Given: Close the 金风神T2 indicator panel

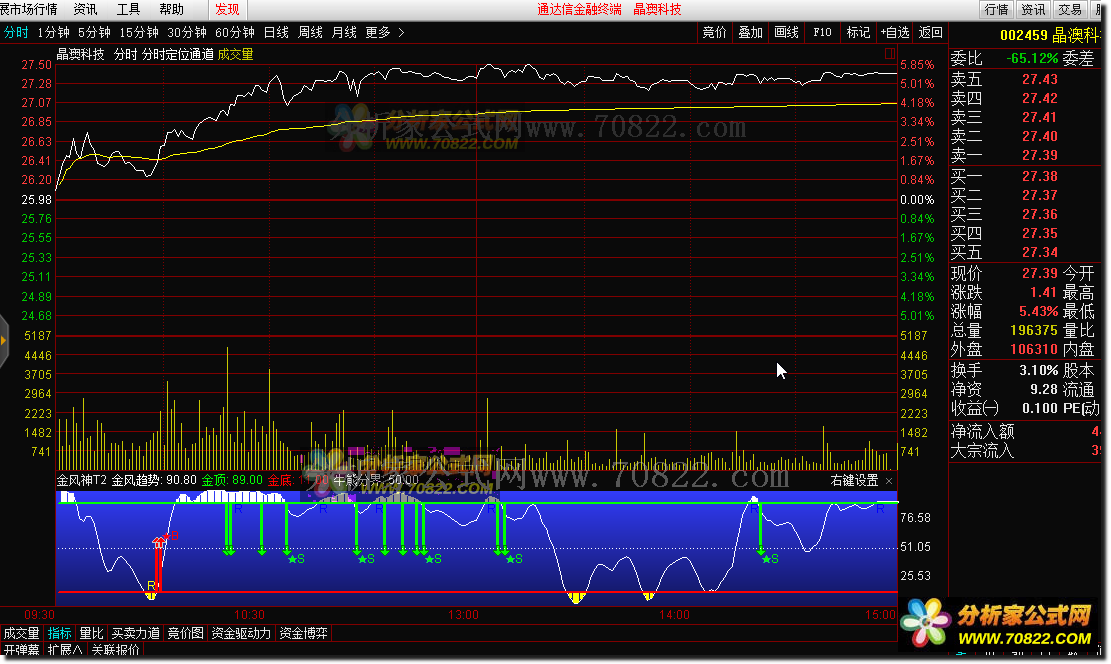Looking at the screenshot, I should pos(889,481).
